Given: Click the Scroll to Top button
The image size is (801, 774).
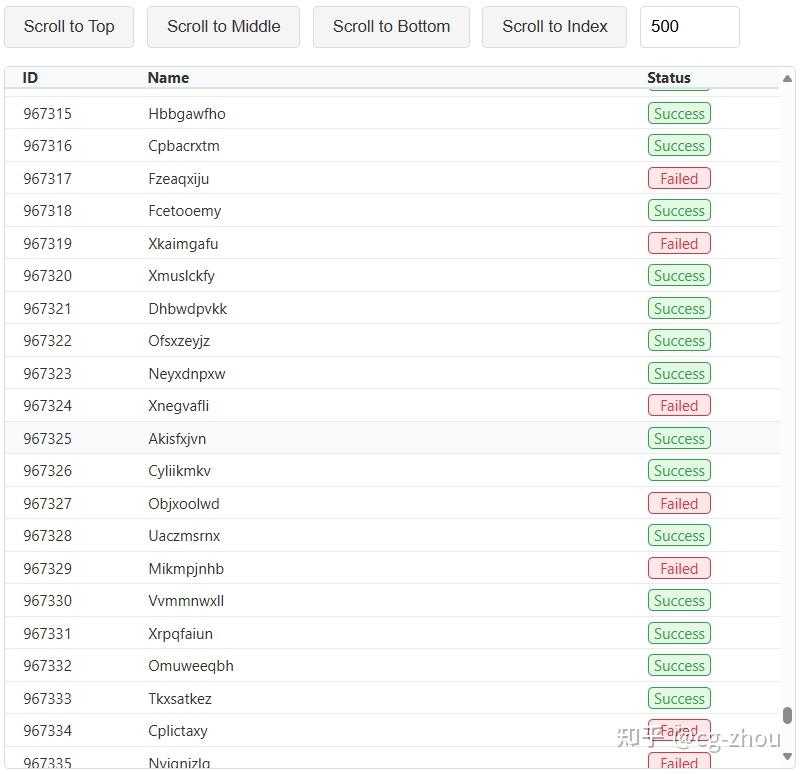Looking at the screenshot, I should [69, 27].
